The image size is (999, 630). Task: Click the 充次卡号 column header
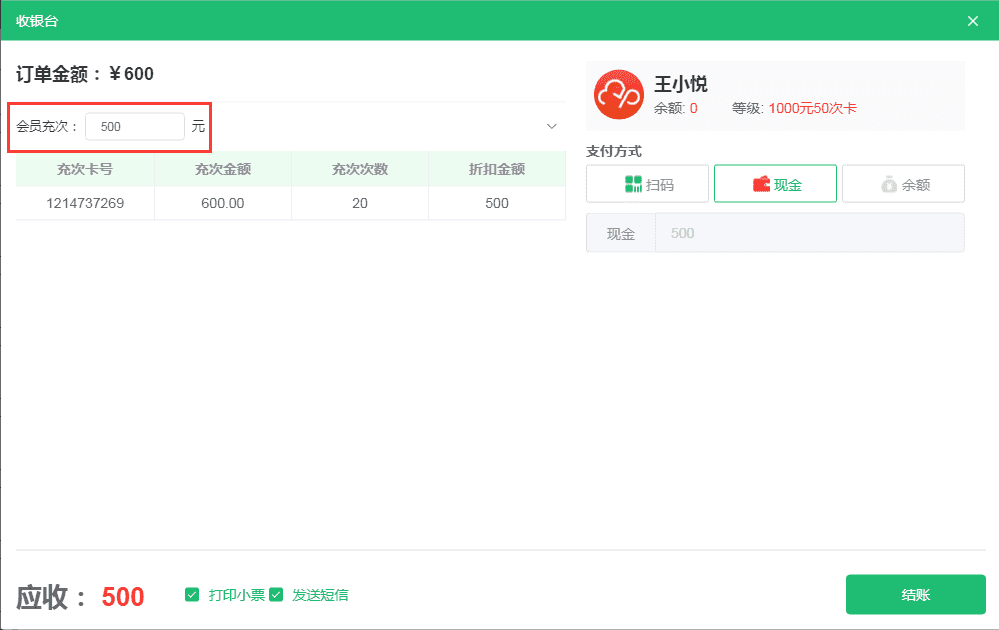point(85,169)
